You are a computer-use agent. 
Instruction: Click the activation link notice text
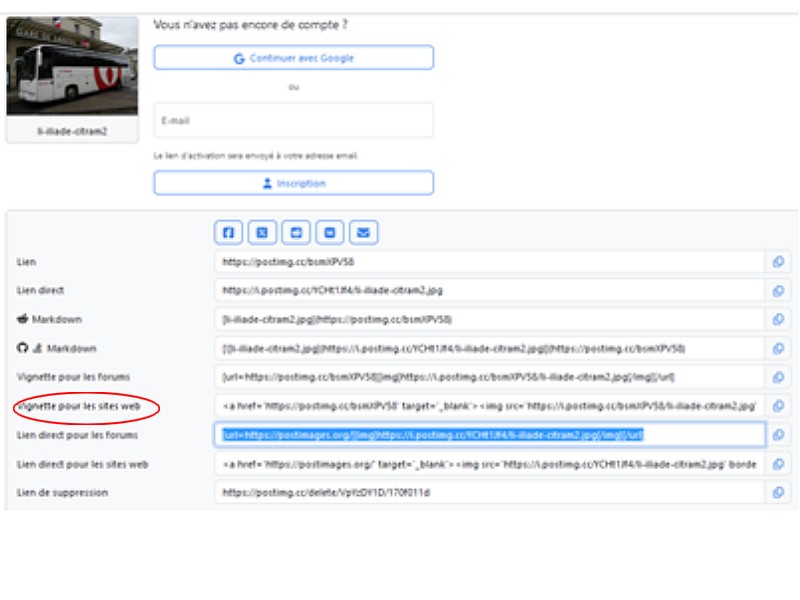(x=256, y=156)
